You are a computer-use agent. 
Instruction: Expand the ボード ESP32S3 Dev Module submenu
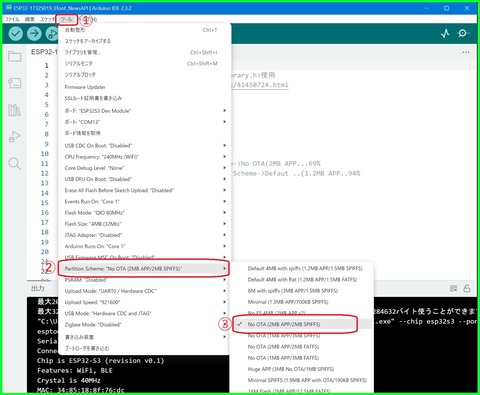coord(144,111)
